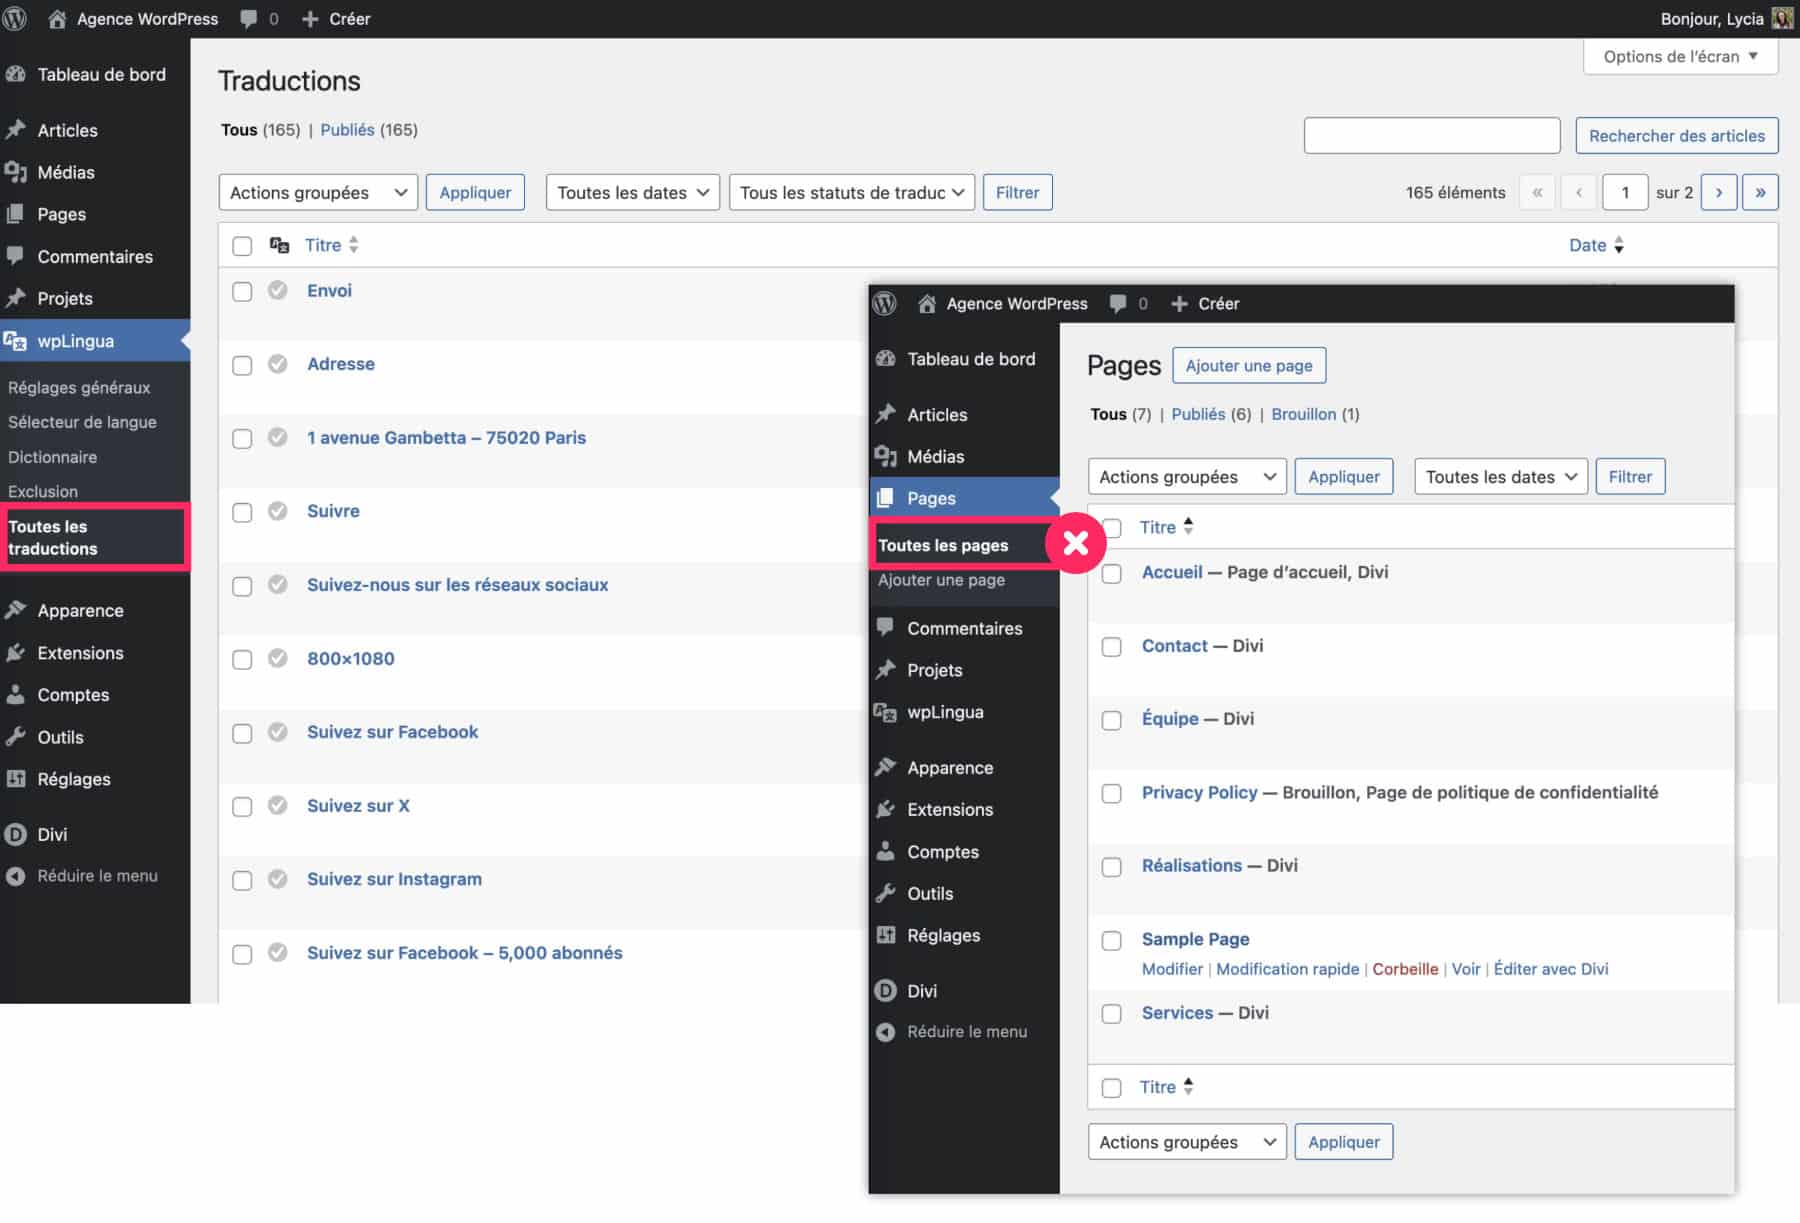Check the box for the Adresse translation
This screenshot has width=1800, height=1223.
click(x=242, y=365)
